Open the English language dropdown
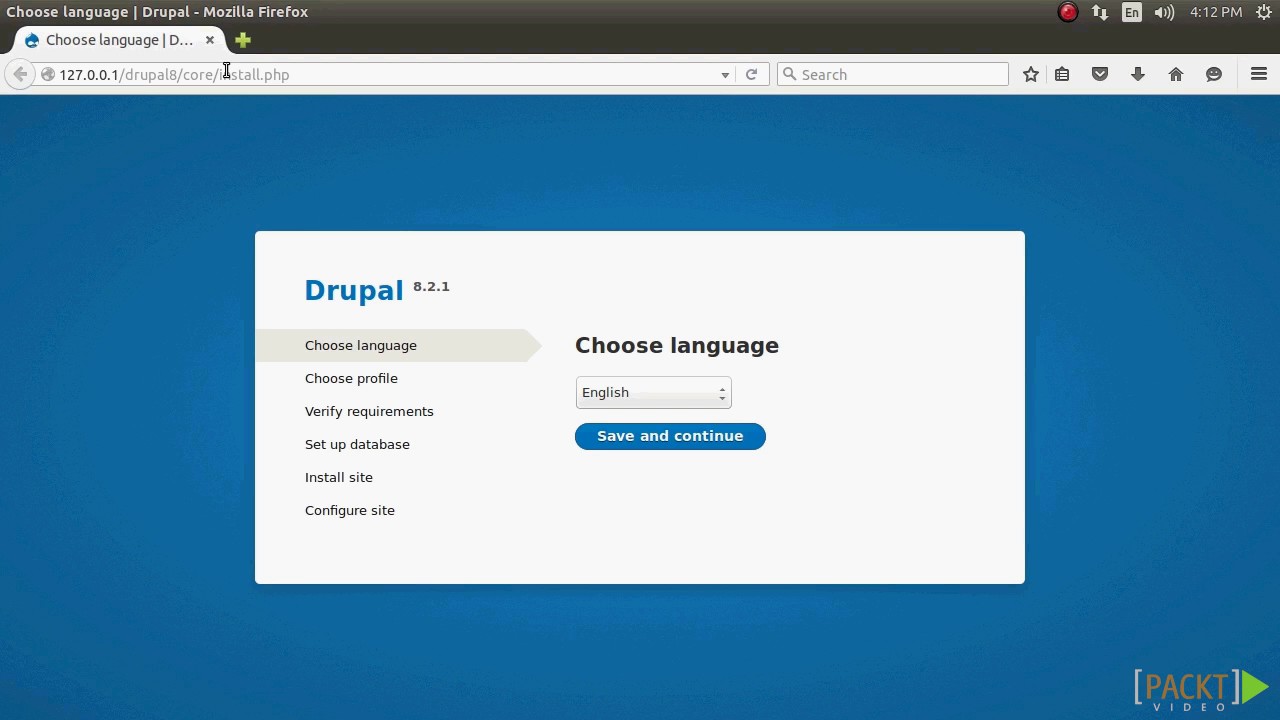The height and width of the screenshot is (720, 1280). pos(653,393)
